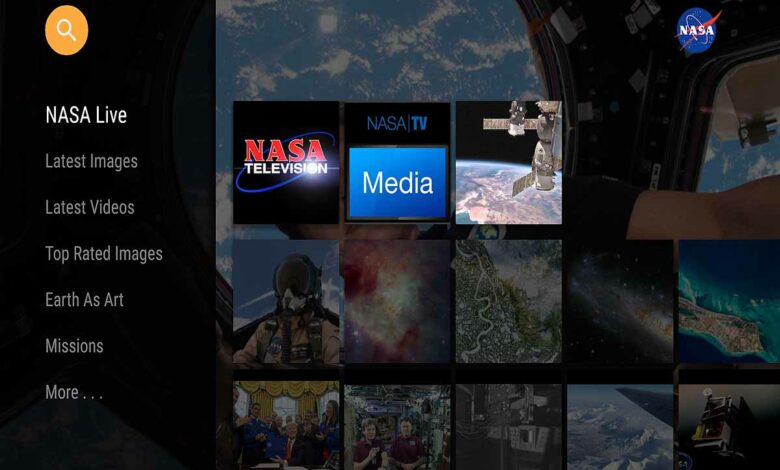Open the spacecraft equipment thumbnail in bottom row
Image resolution: width=780 pixels, height=470 pixels.
(729, 427)
